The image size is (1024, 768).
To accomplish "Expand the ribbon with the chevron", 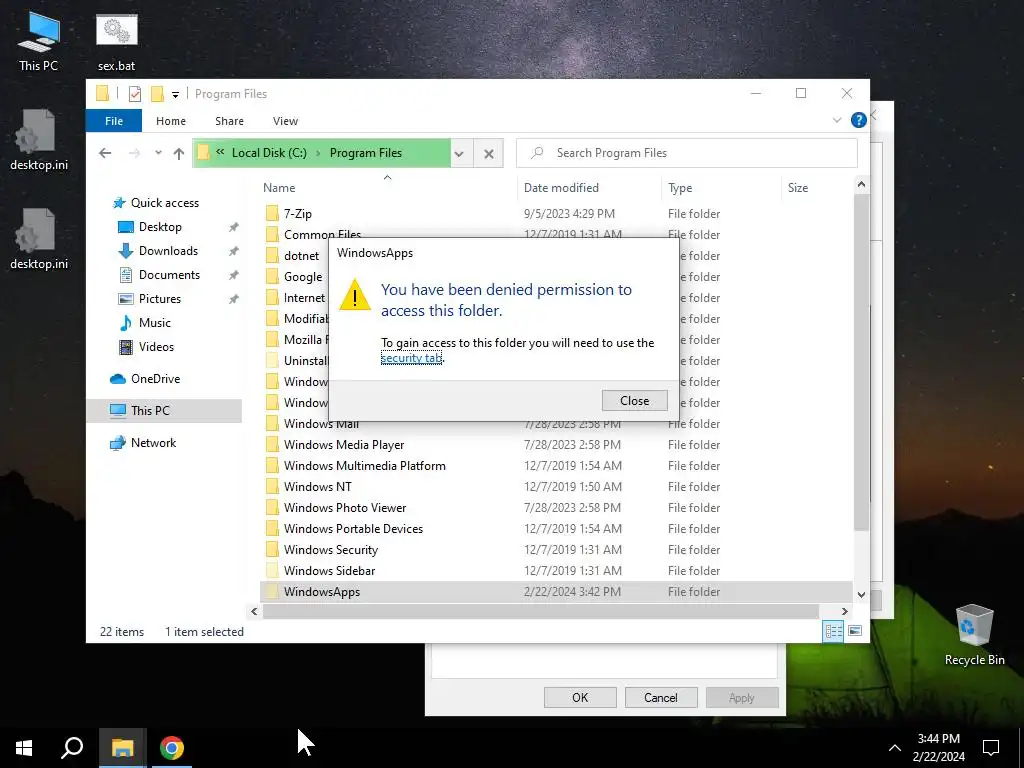I will click(x=837, y=120).
